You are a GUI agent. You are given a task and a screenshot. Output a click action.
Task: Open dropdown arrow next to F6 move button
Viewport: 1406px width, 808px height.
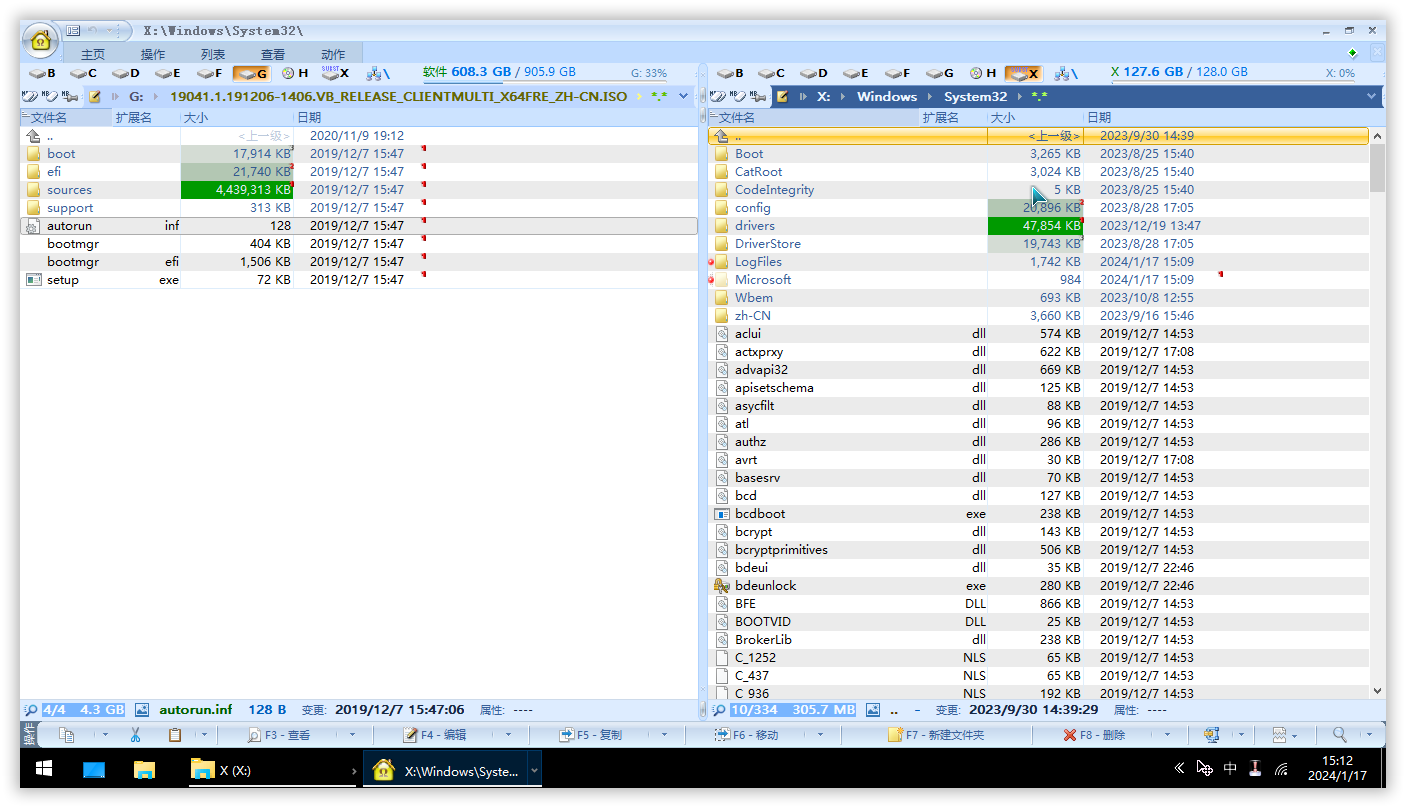click(820, 735)
